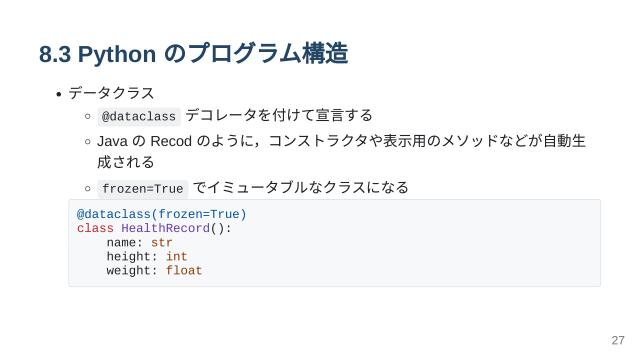The height and width of the screenshot is (360, 640).
Task: Click the @dataclass inline code label
Action: [139, 117]
